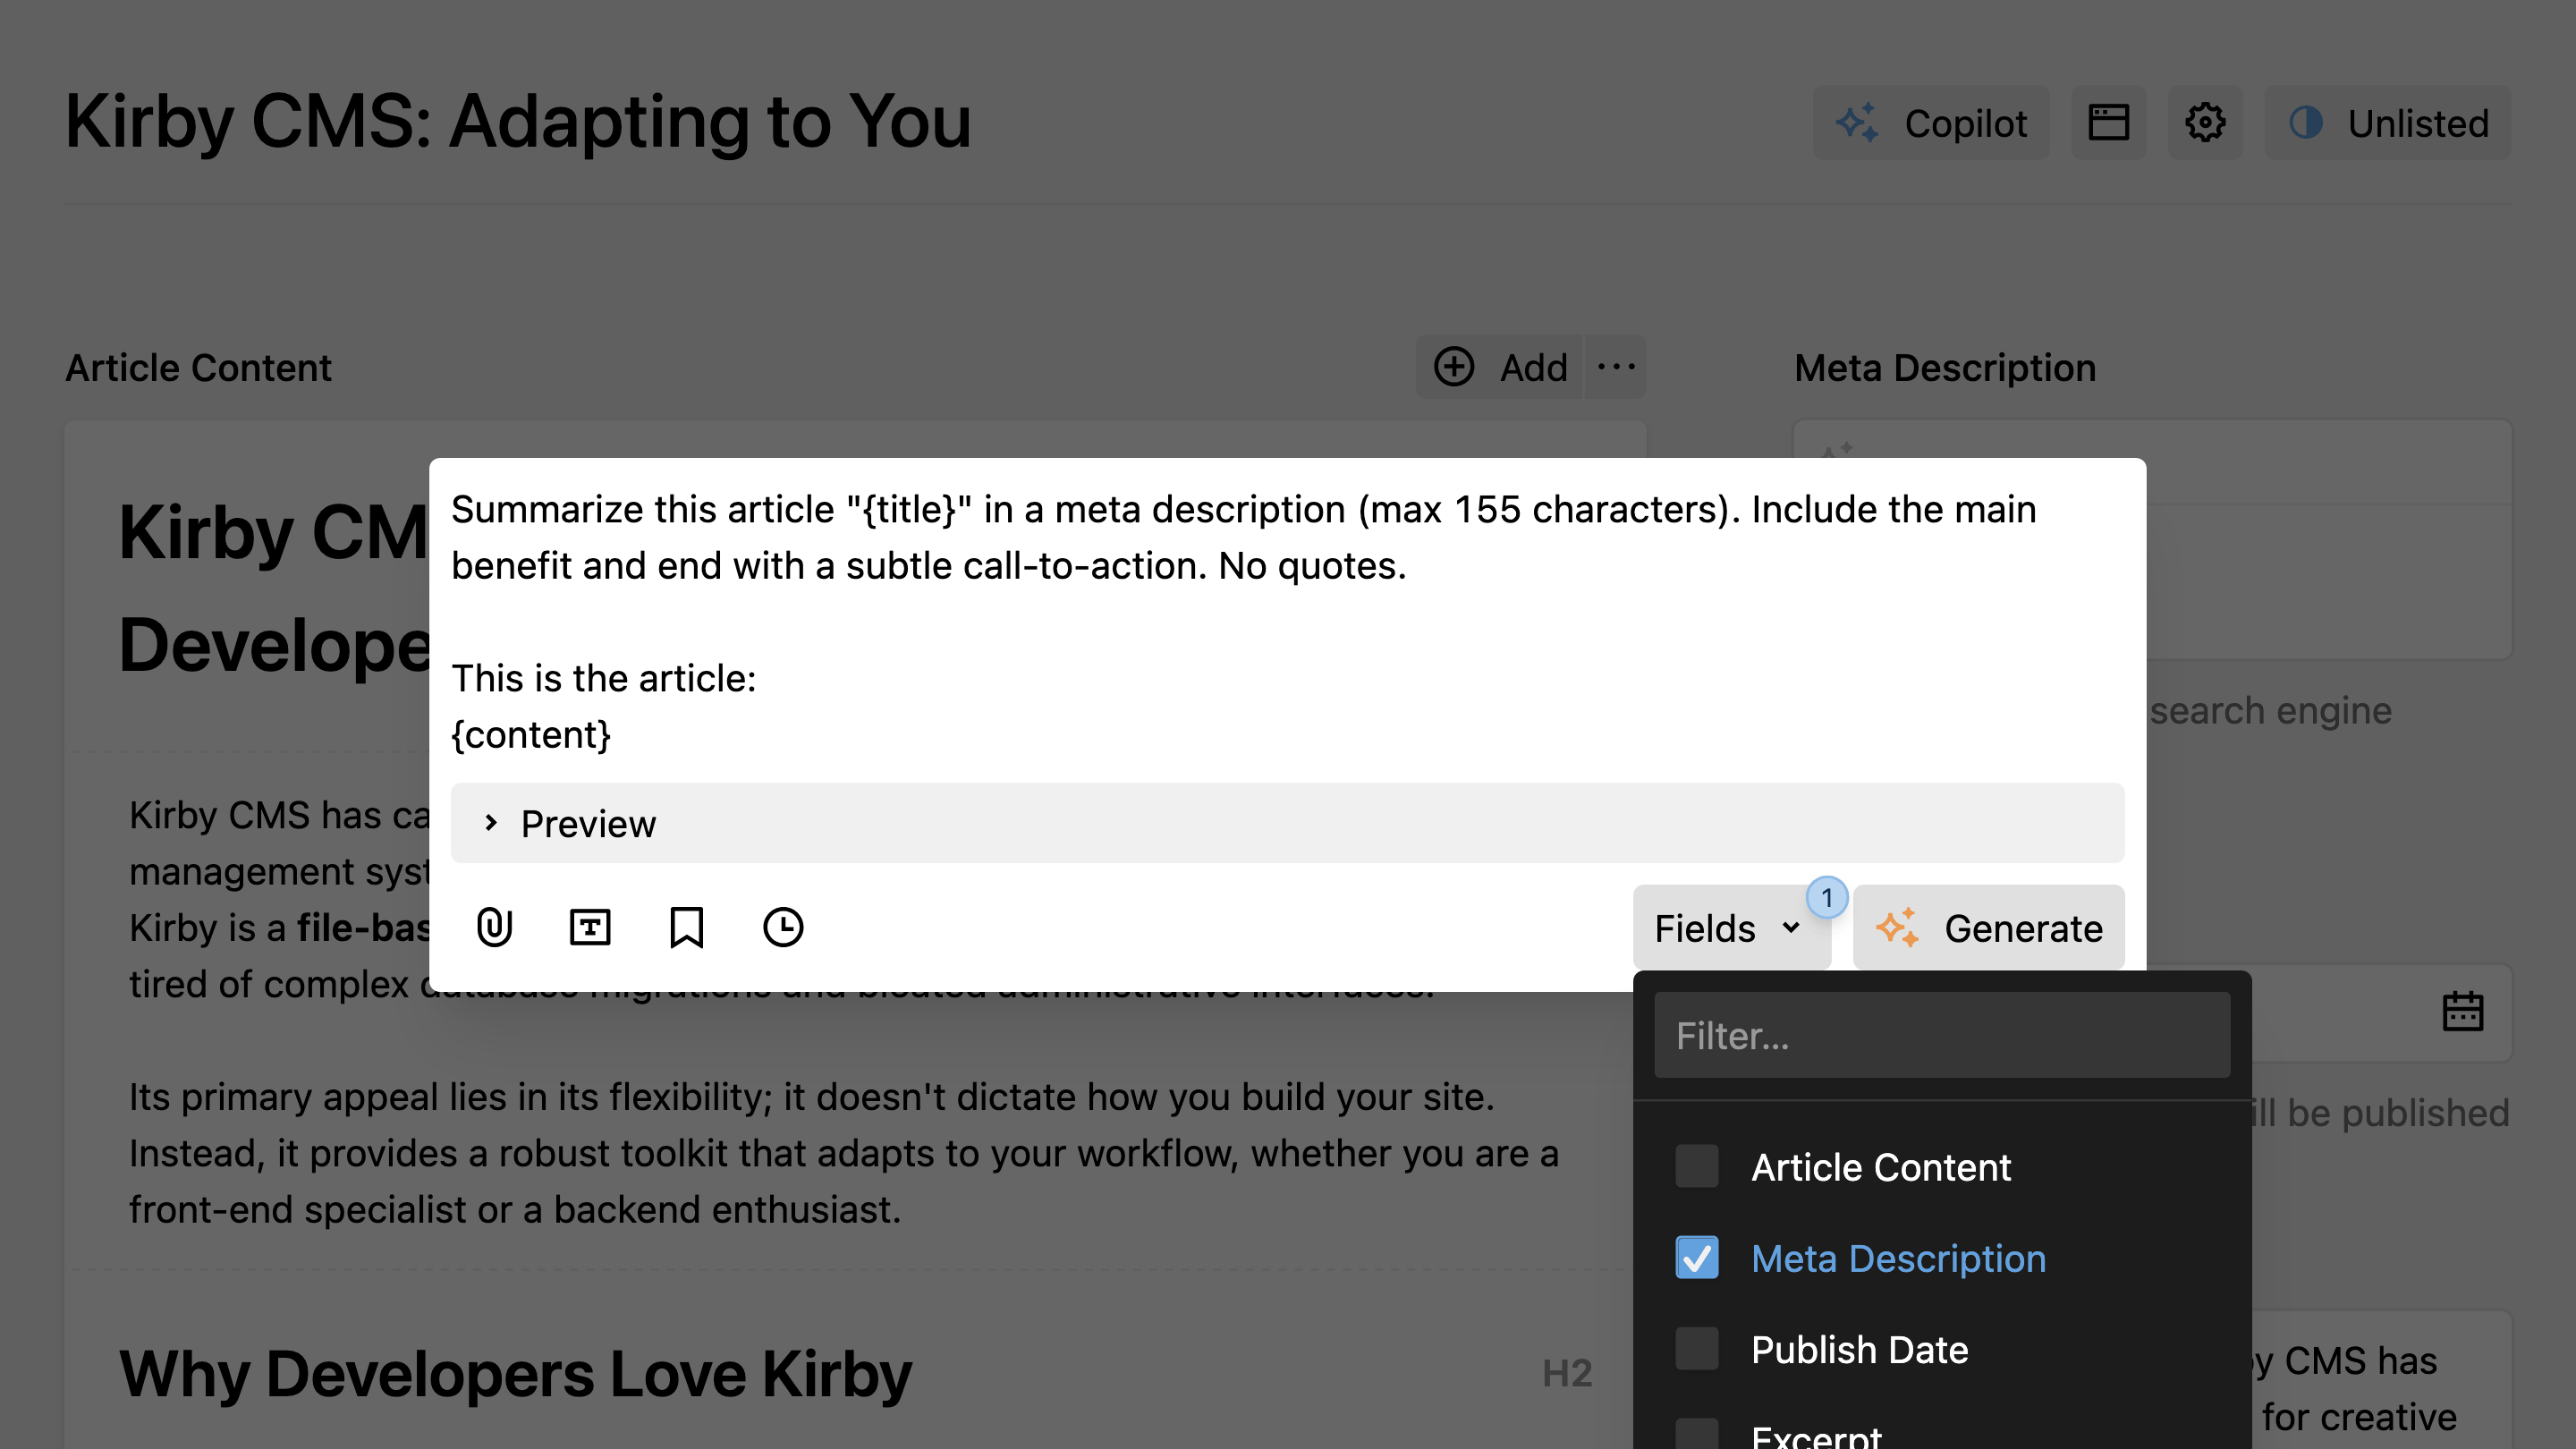Select the text field insert icon

[591, 927]
